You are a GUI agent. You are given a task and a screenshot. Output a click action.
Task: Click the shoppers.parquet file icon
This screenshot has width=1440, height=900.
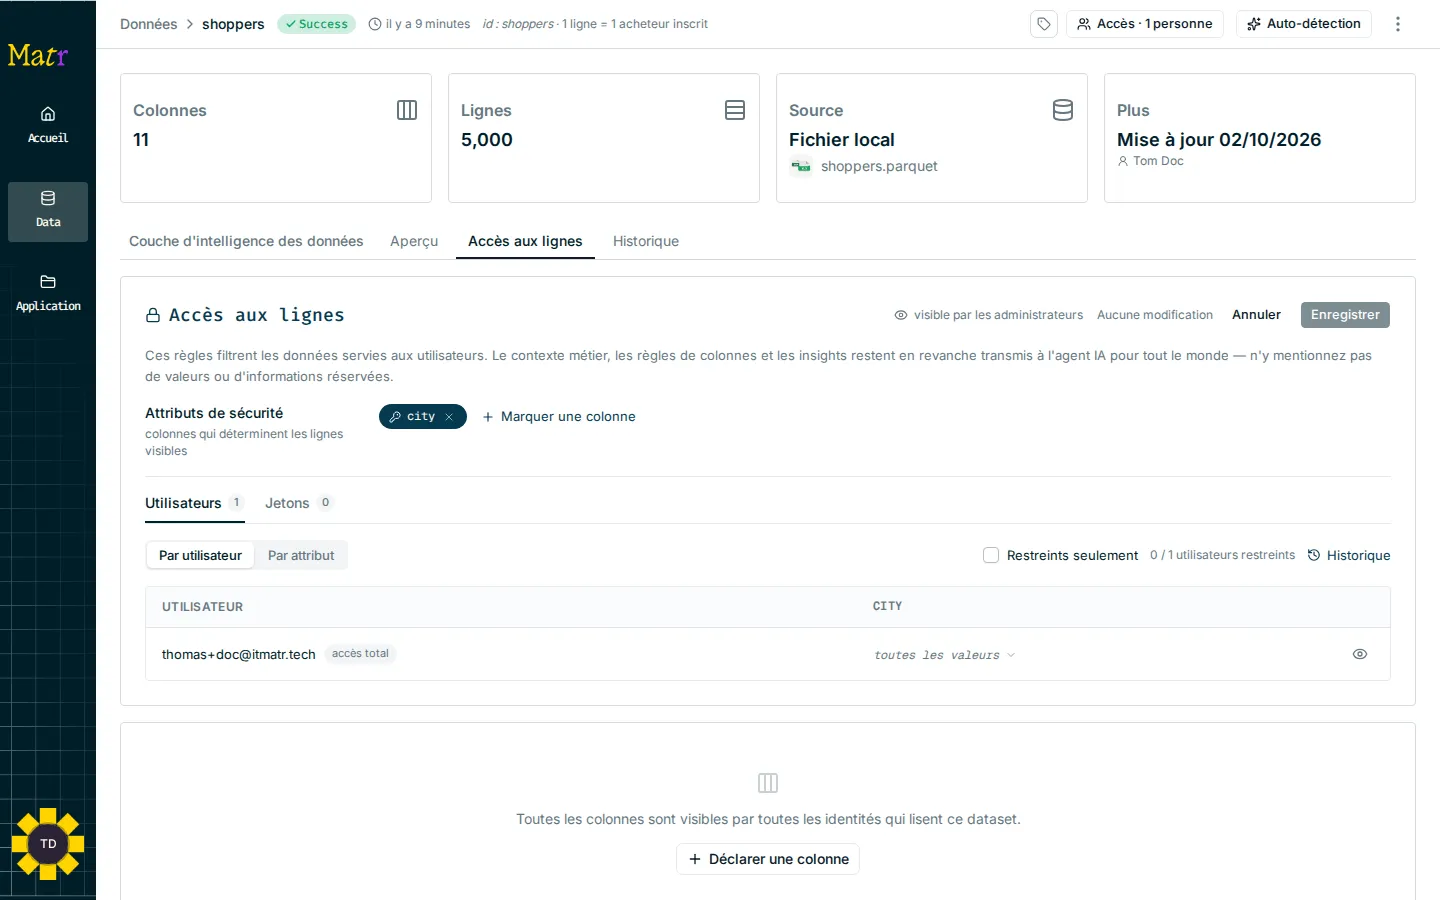(x=801, y=167)
